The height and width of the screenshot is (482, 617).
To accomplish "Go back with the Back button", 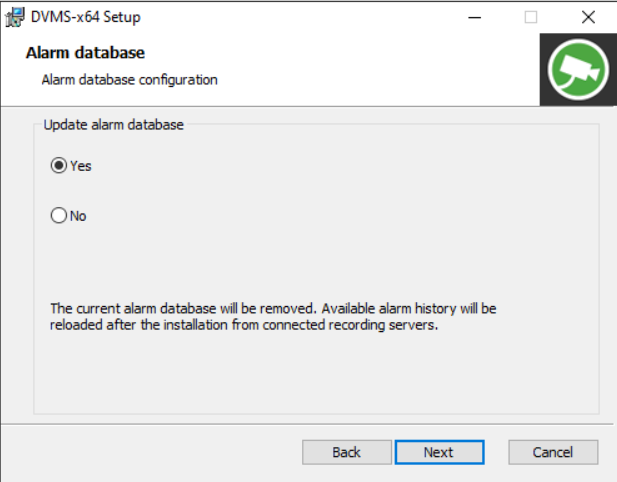I will tap(346, 452).
